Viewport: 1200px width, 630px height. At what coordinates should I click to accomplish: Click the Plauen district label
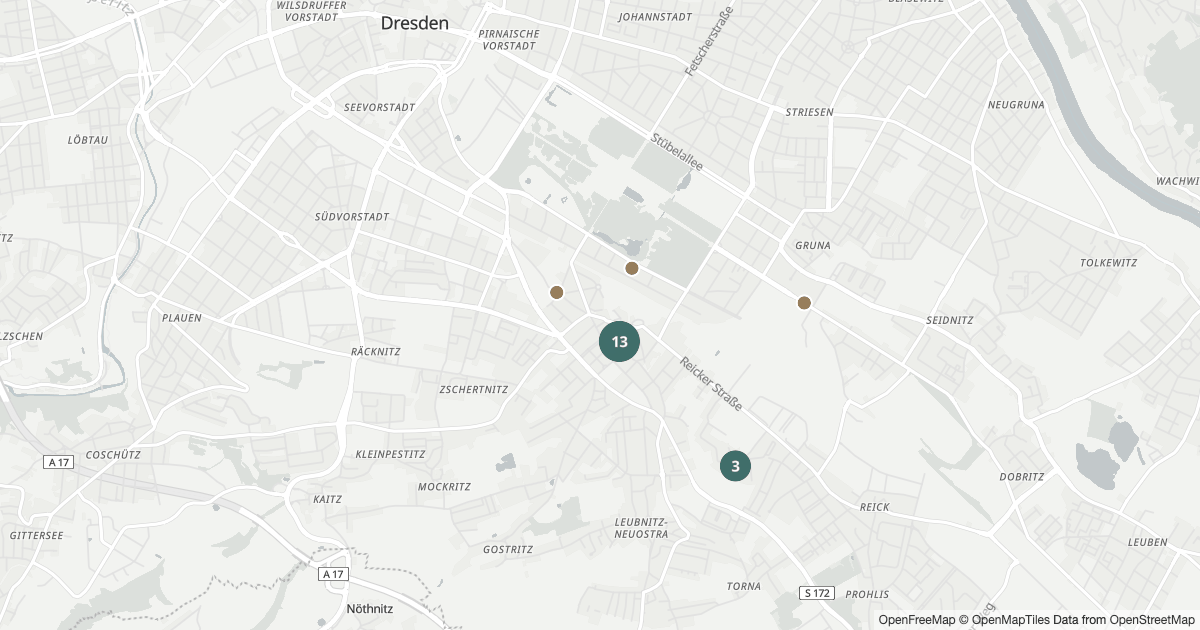coord(181,318)
